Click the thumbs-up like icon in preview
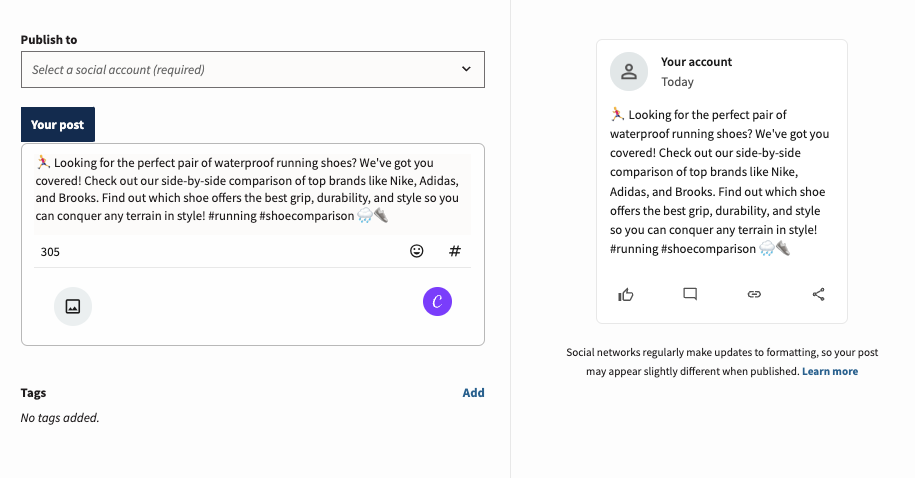 626,294
